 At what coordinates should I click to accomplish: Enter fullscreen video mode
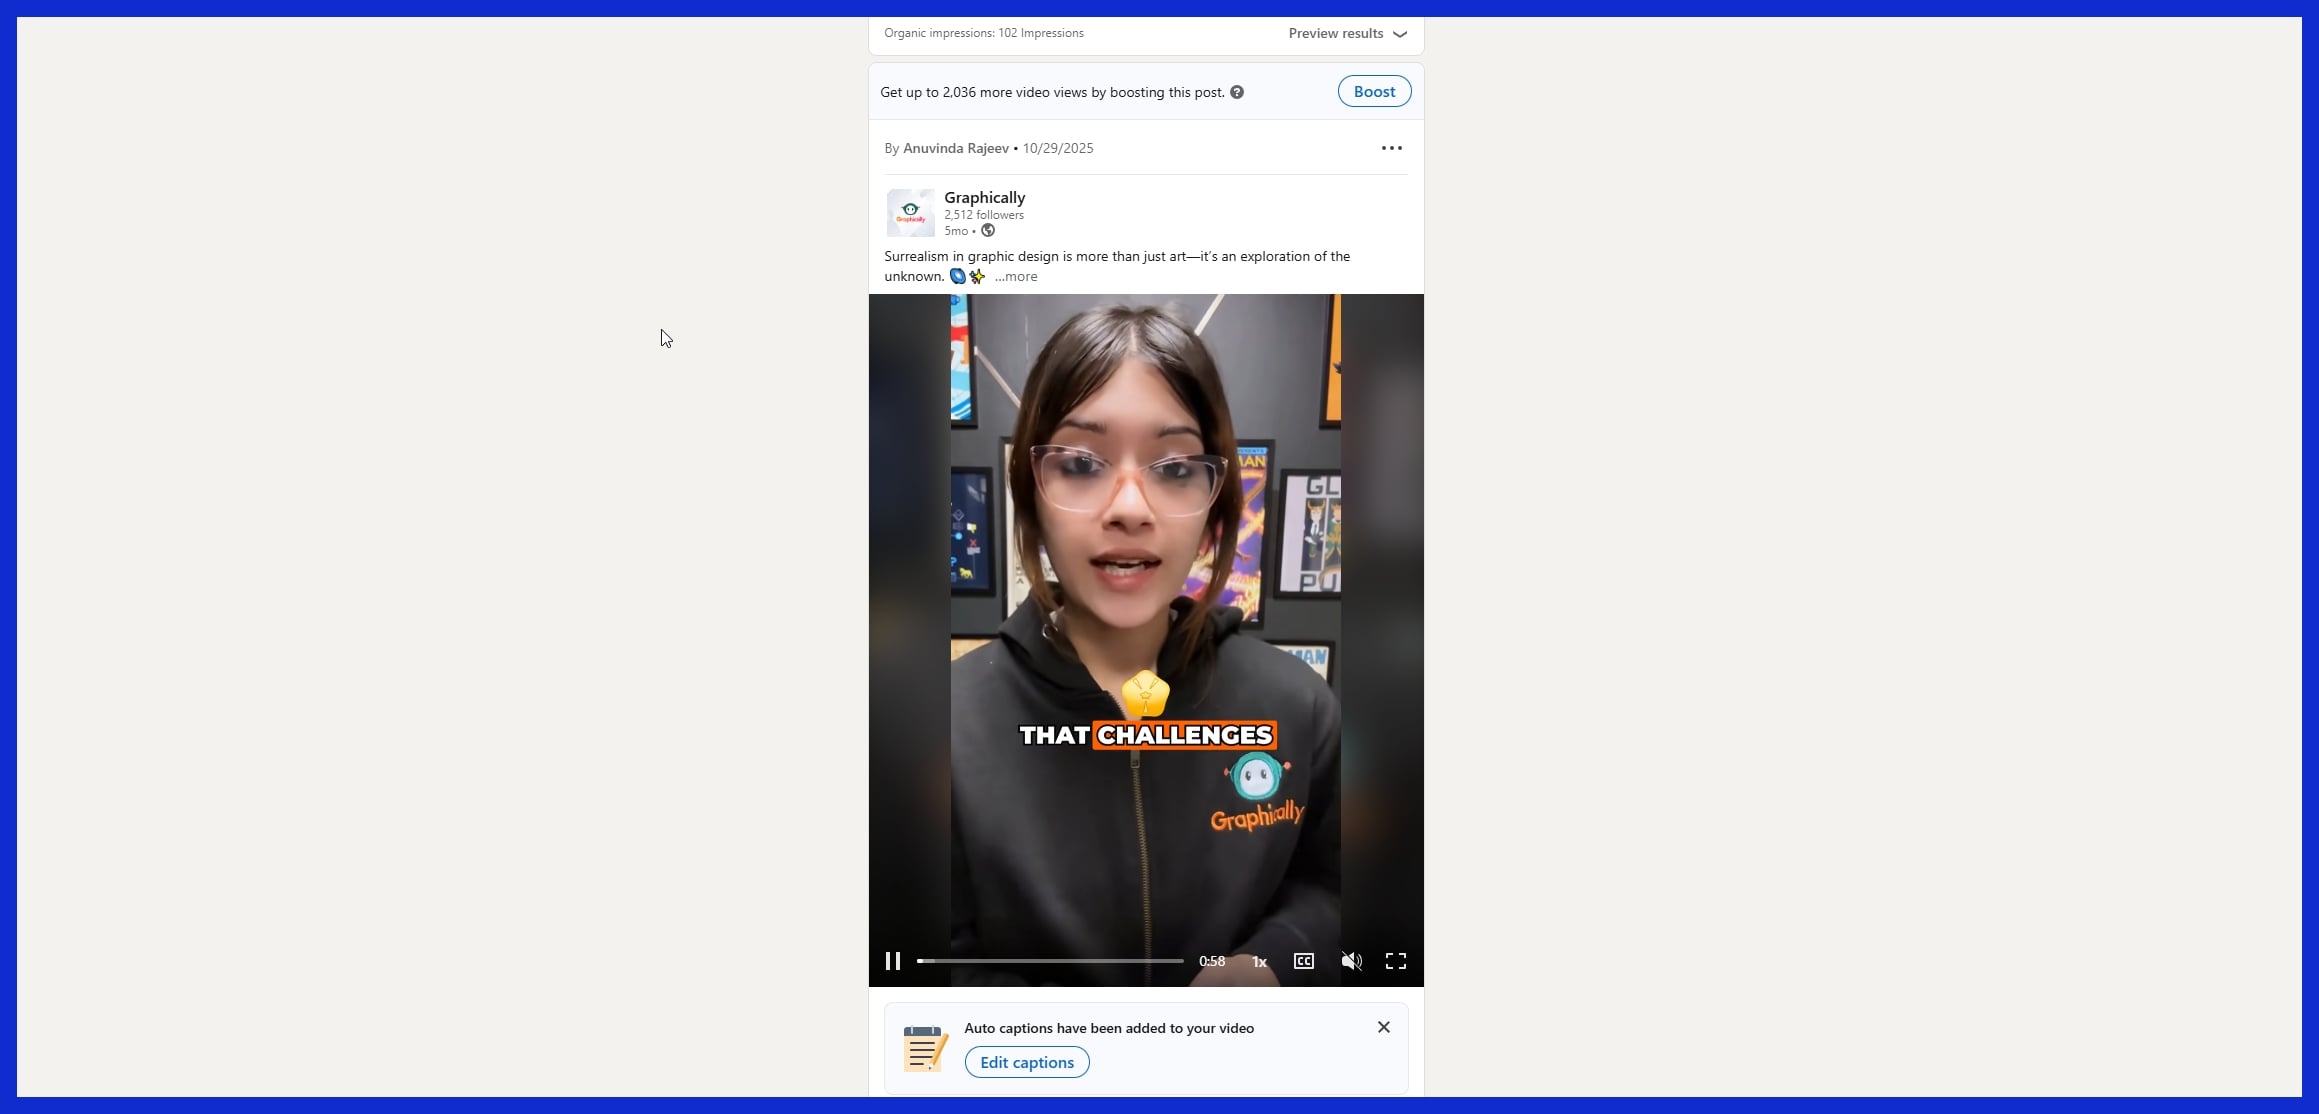pos(1396,961)
